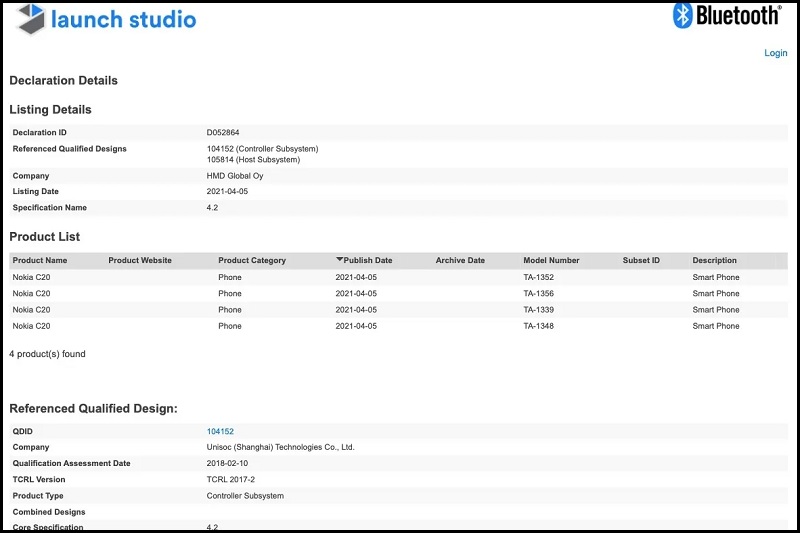Screen dimensions: 800x533
Task: Click Nokia C20 in TA-1339 row
Action: point(32,310)
